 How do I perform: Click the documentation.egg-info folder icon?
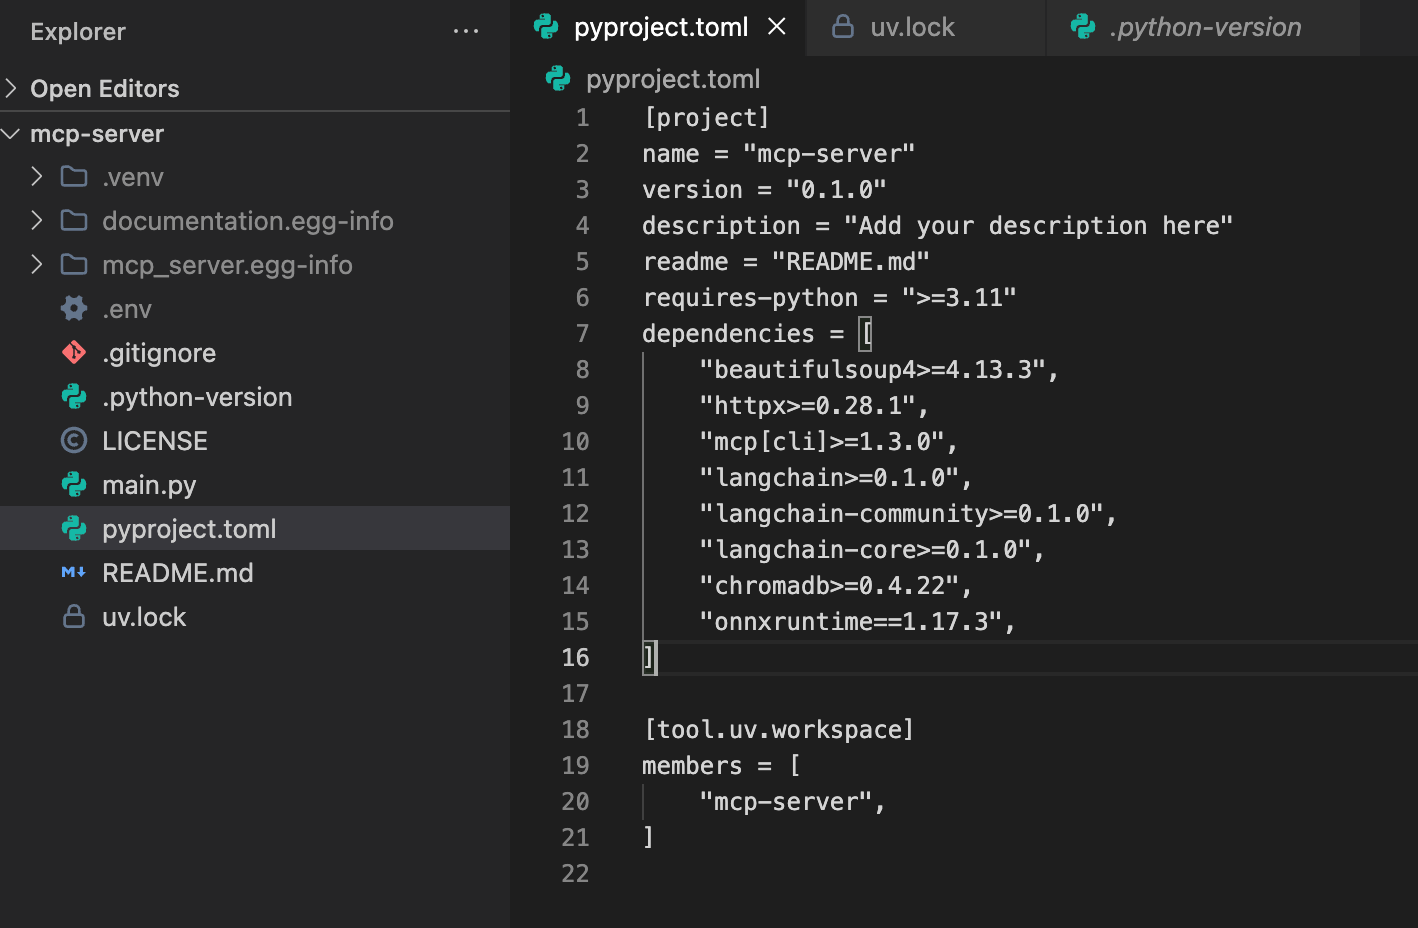click(74, 220)
